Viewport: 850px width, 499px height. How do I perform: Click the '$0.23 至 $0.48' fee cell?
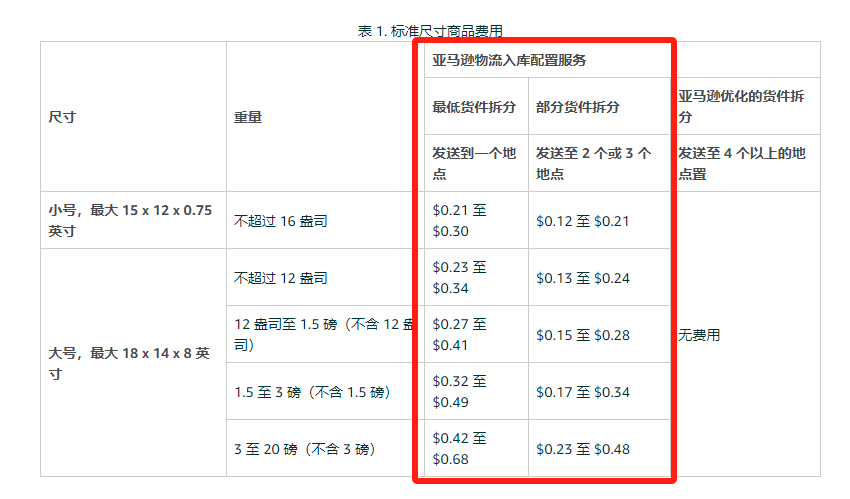coord(600,449)
